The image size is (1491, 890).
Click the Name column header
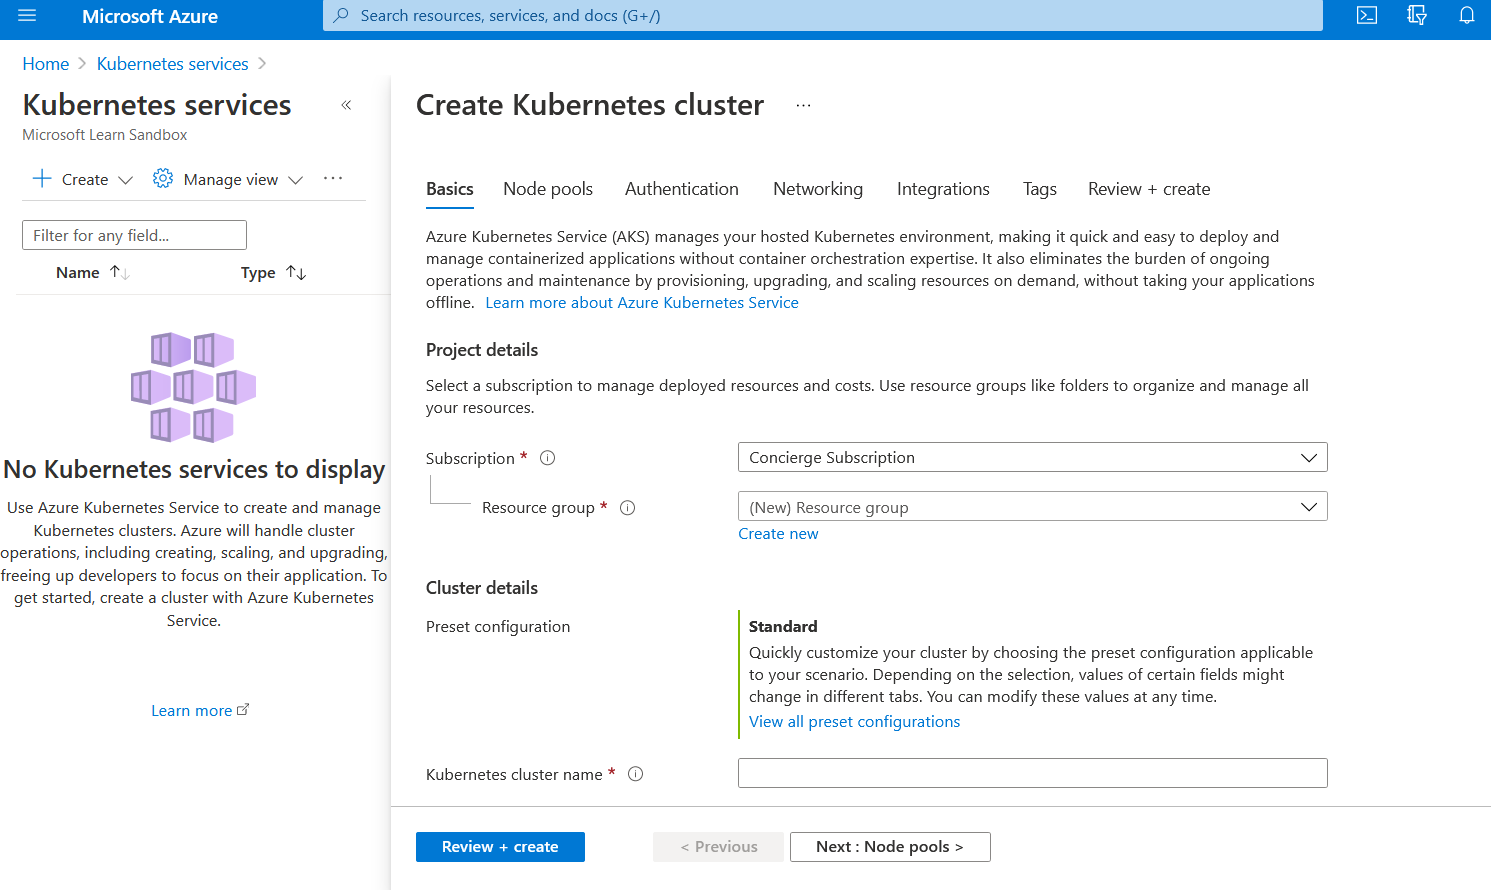[78, 272]
